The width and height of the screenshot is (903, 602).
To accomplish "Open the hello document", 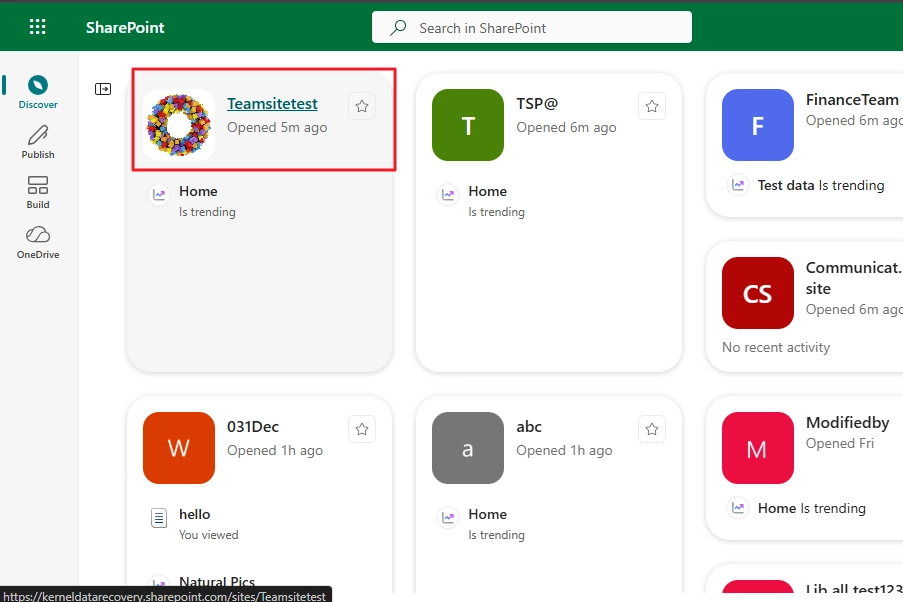I will point(195,514).
